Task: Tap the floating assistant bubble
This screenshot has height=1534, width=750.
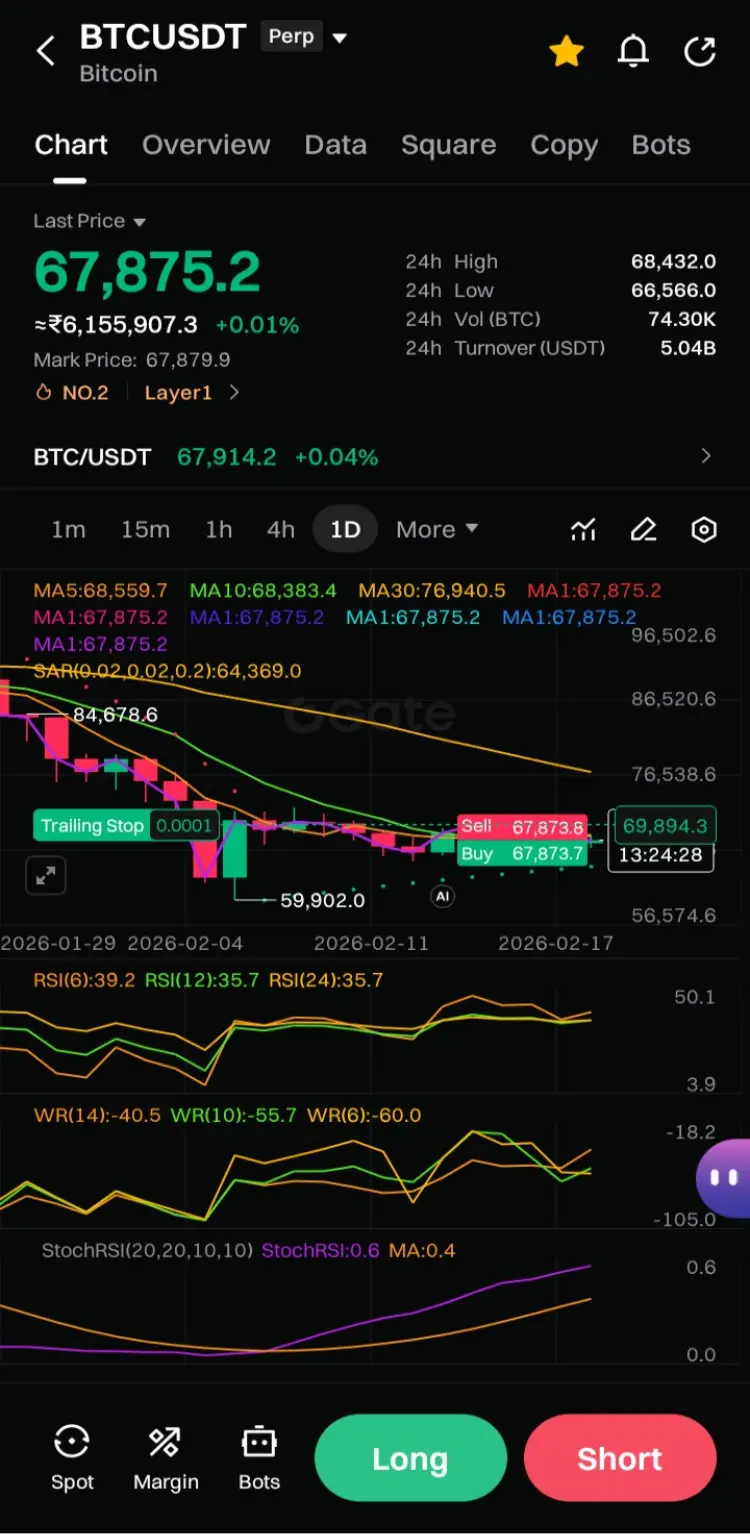Action: pos(723,1178)
